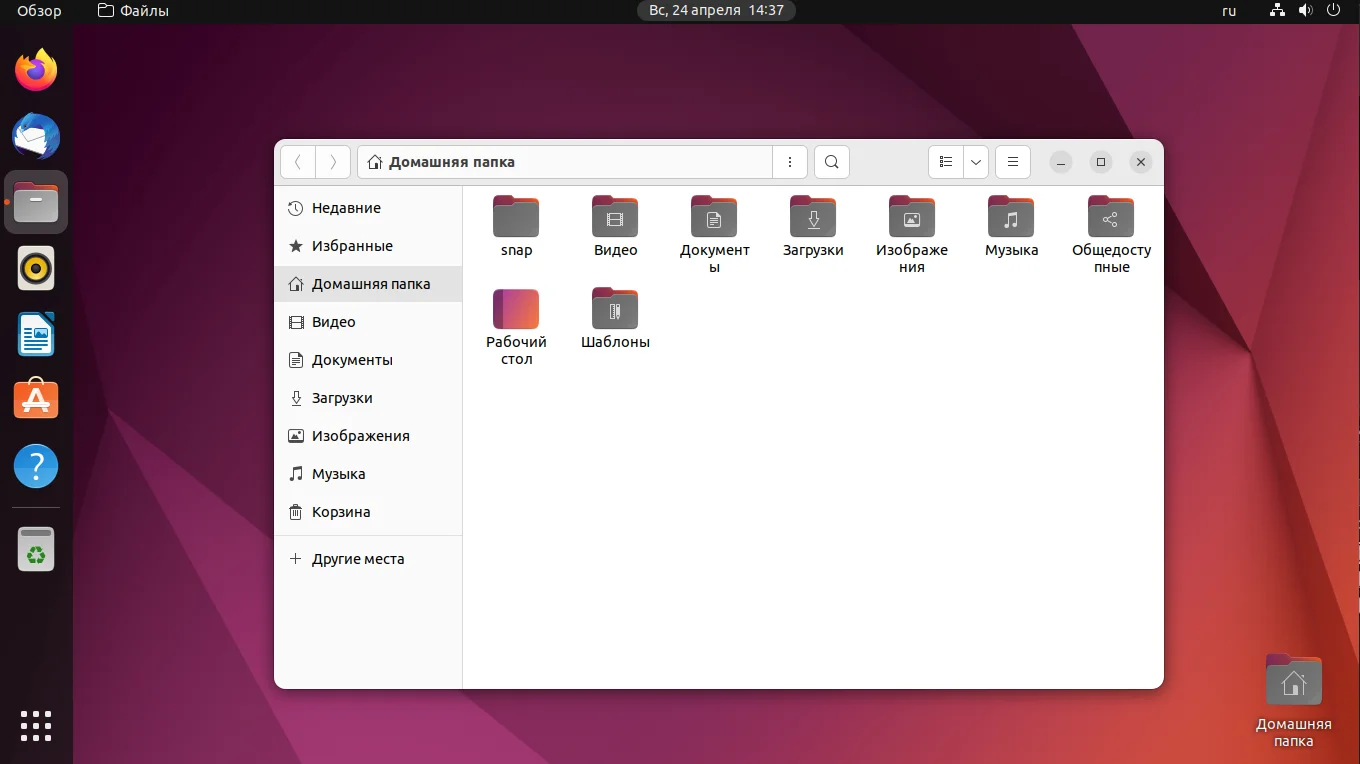The image size is (1360, 764).
Task: Select Недавние in the sidebar
Action: 346,208
